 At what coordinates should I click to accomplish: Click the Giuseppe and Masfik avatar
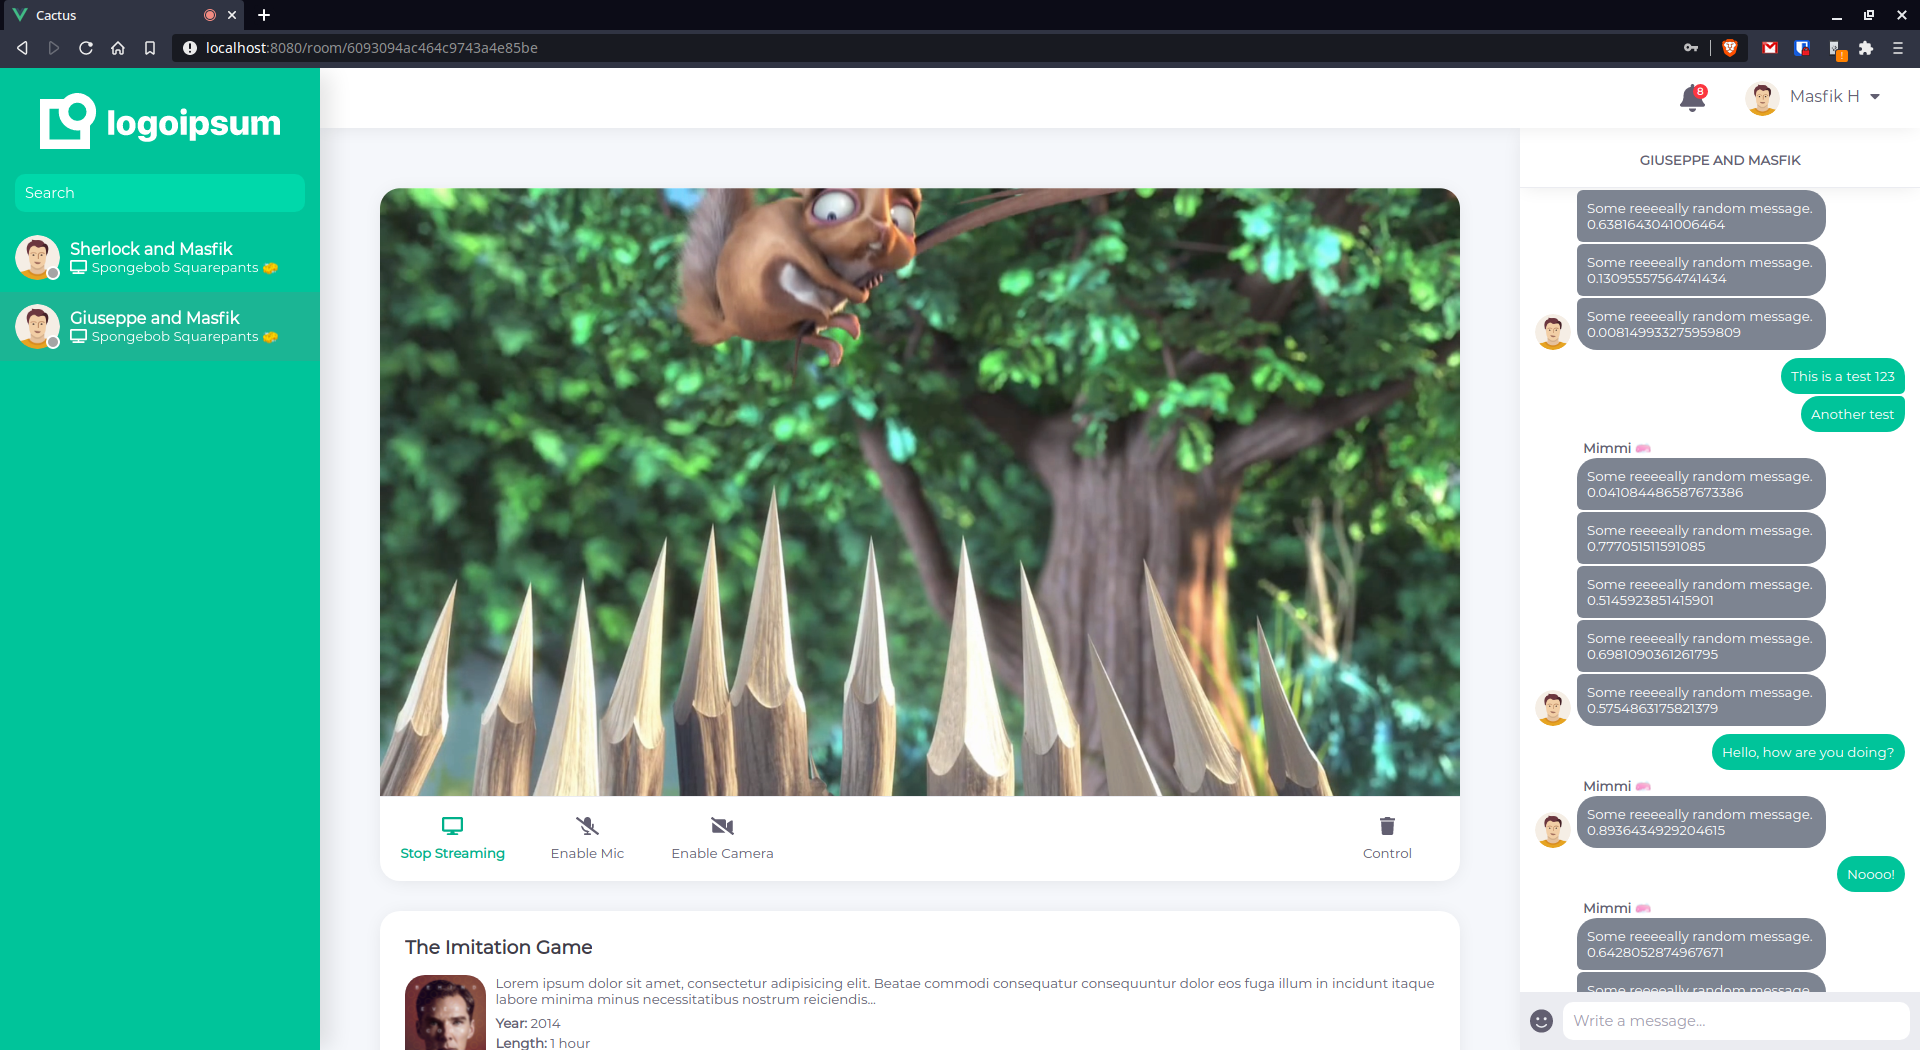click(37, 326)
